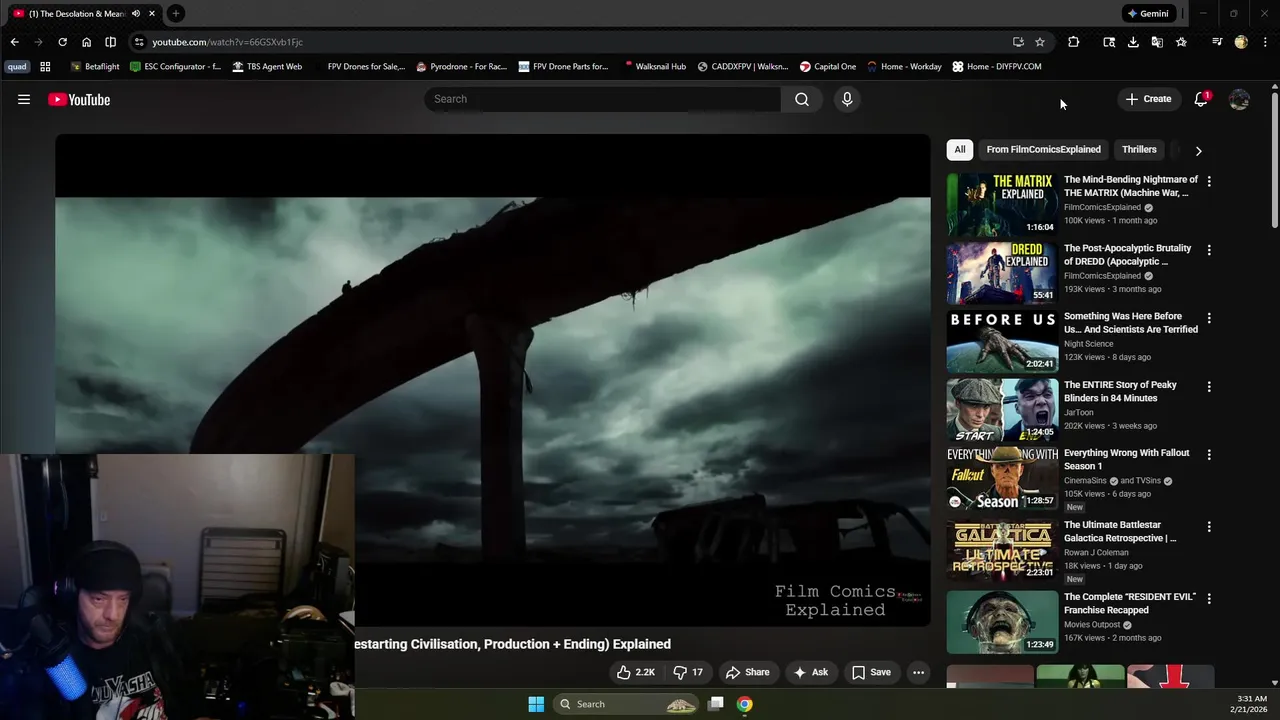
Task: Open Betaflight bookmark
Action: tap(95, 67)
